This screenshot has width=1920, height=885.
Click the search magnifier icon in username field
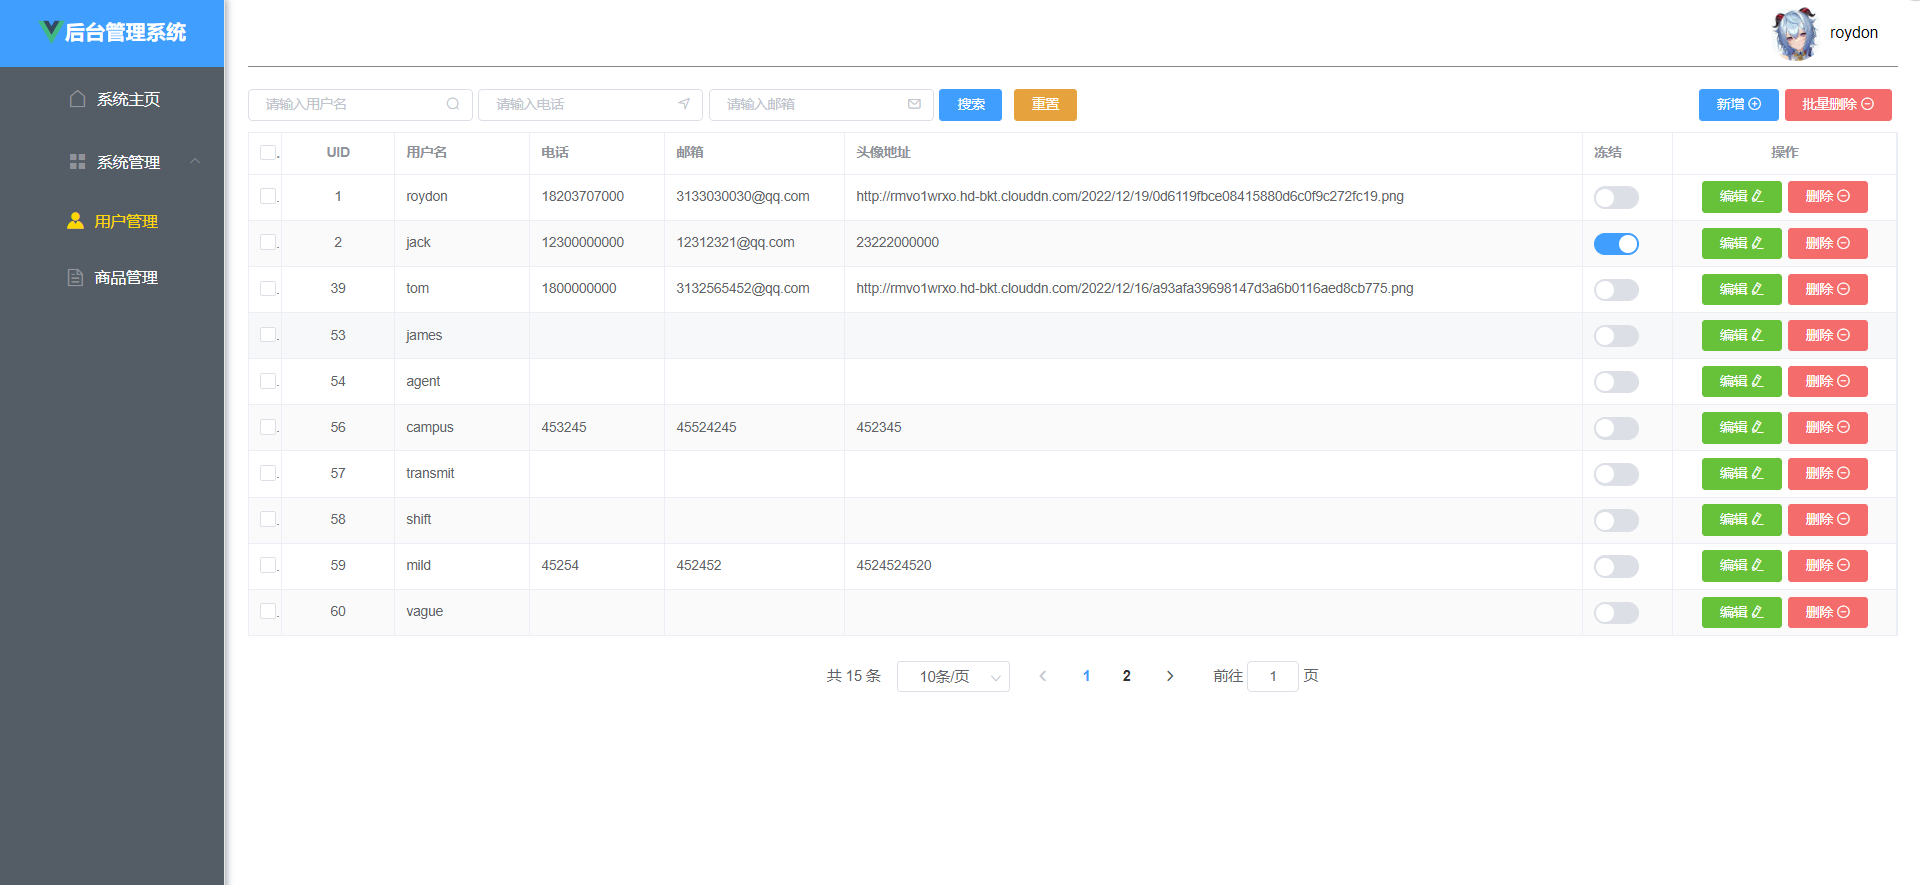[453, 104]
